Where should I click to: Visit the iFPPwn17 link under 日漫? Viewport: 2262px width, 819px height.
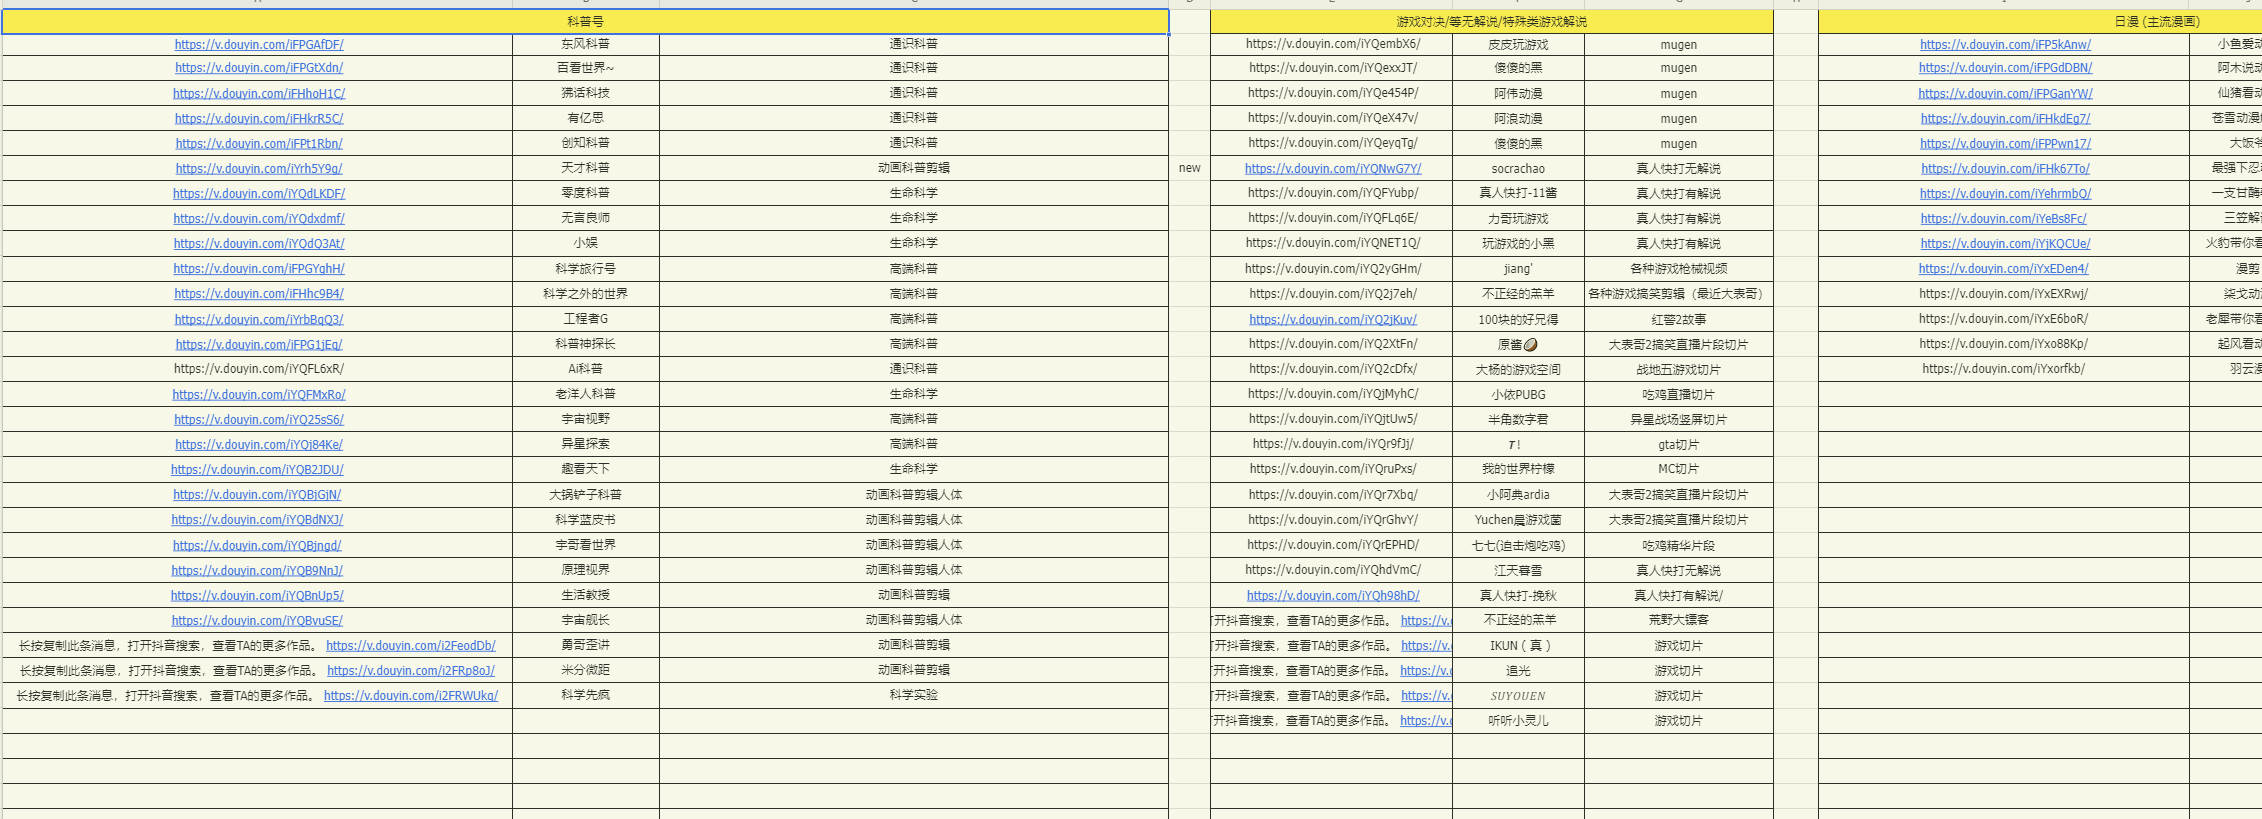[2005, 143]
